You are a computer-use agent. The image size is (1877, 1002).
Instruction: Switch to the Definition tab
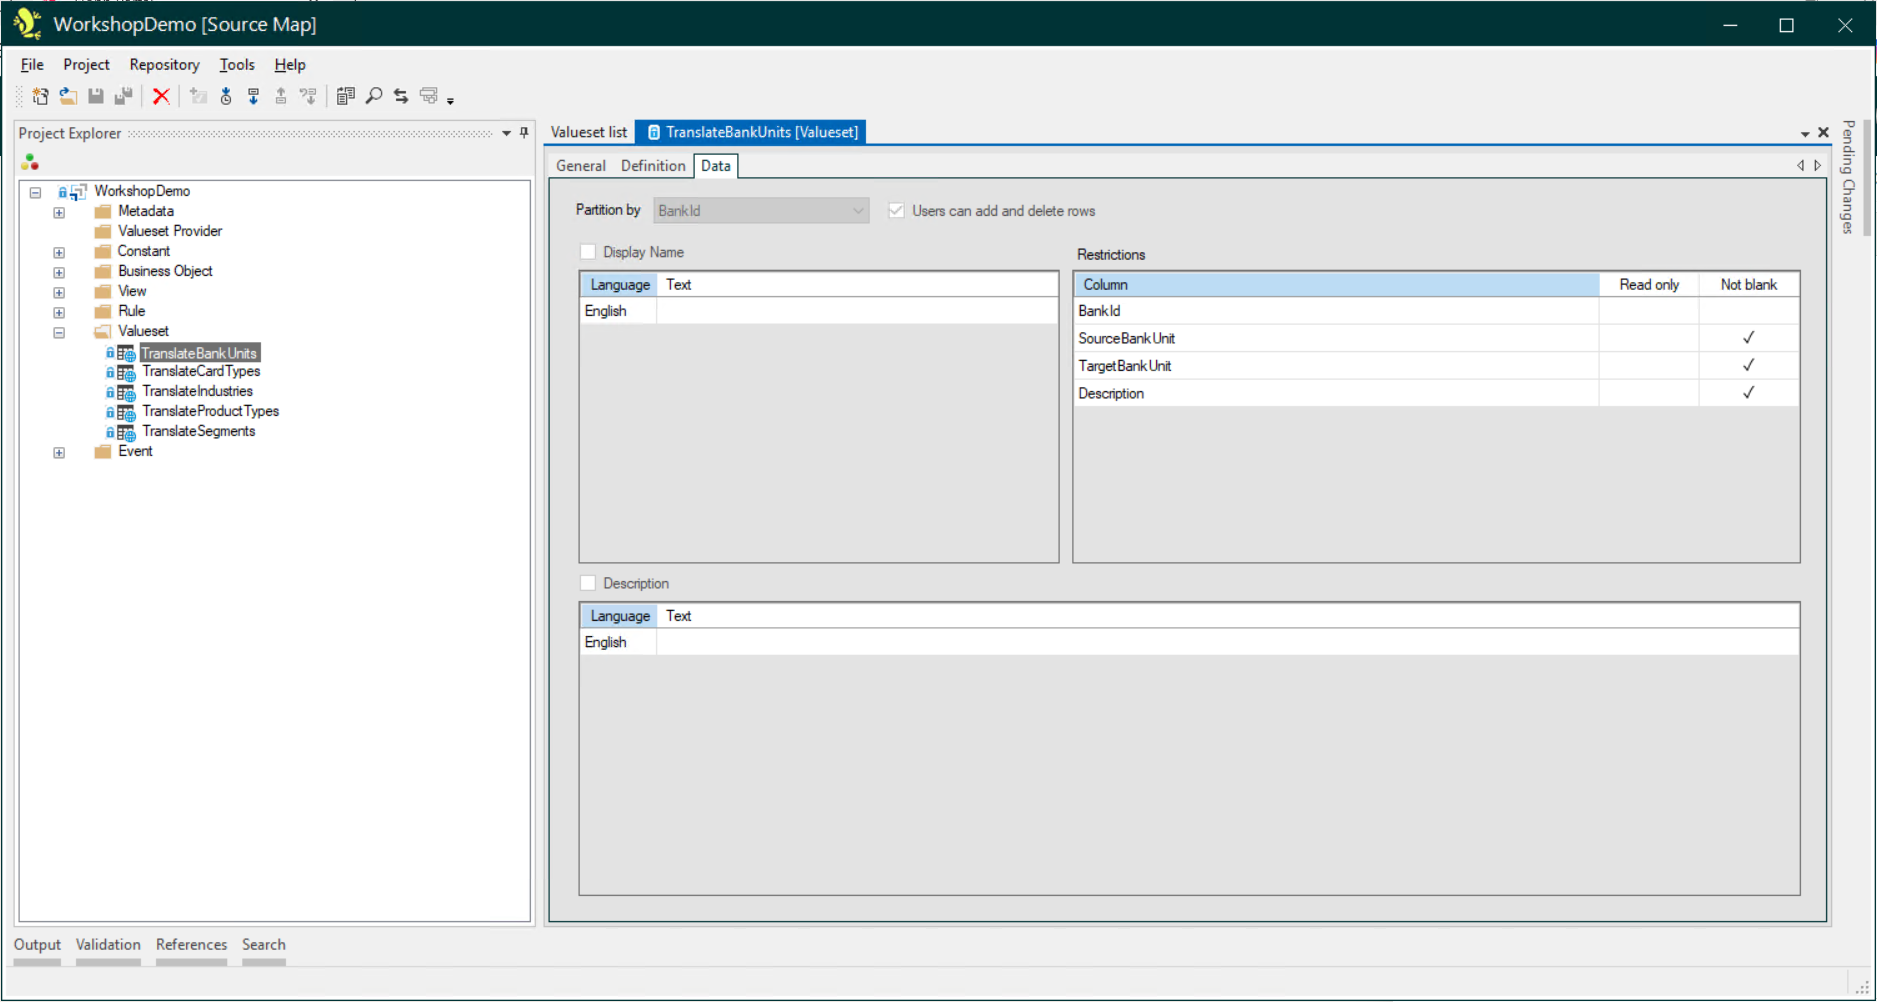pyautogui.click(x=652, y=166)
